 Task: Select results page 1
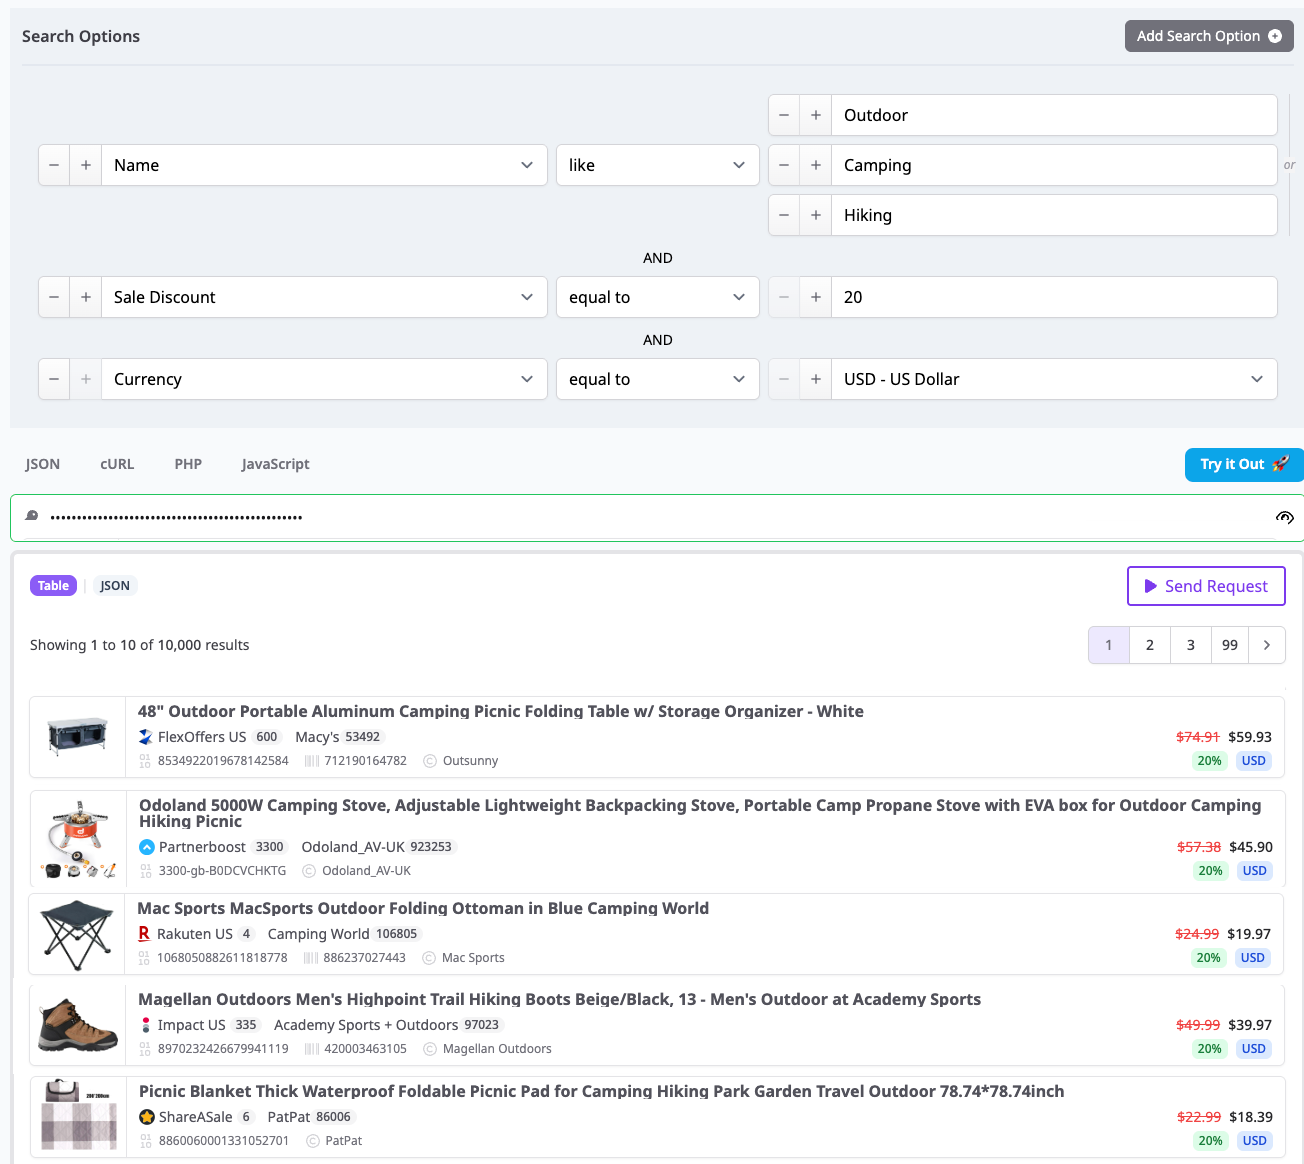click(x=1109, y=645)
